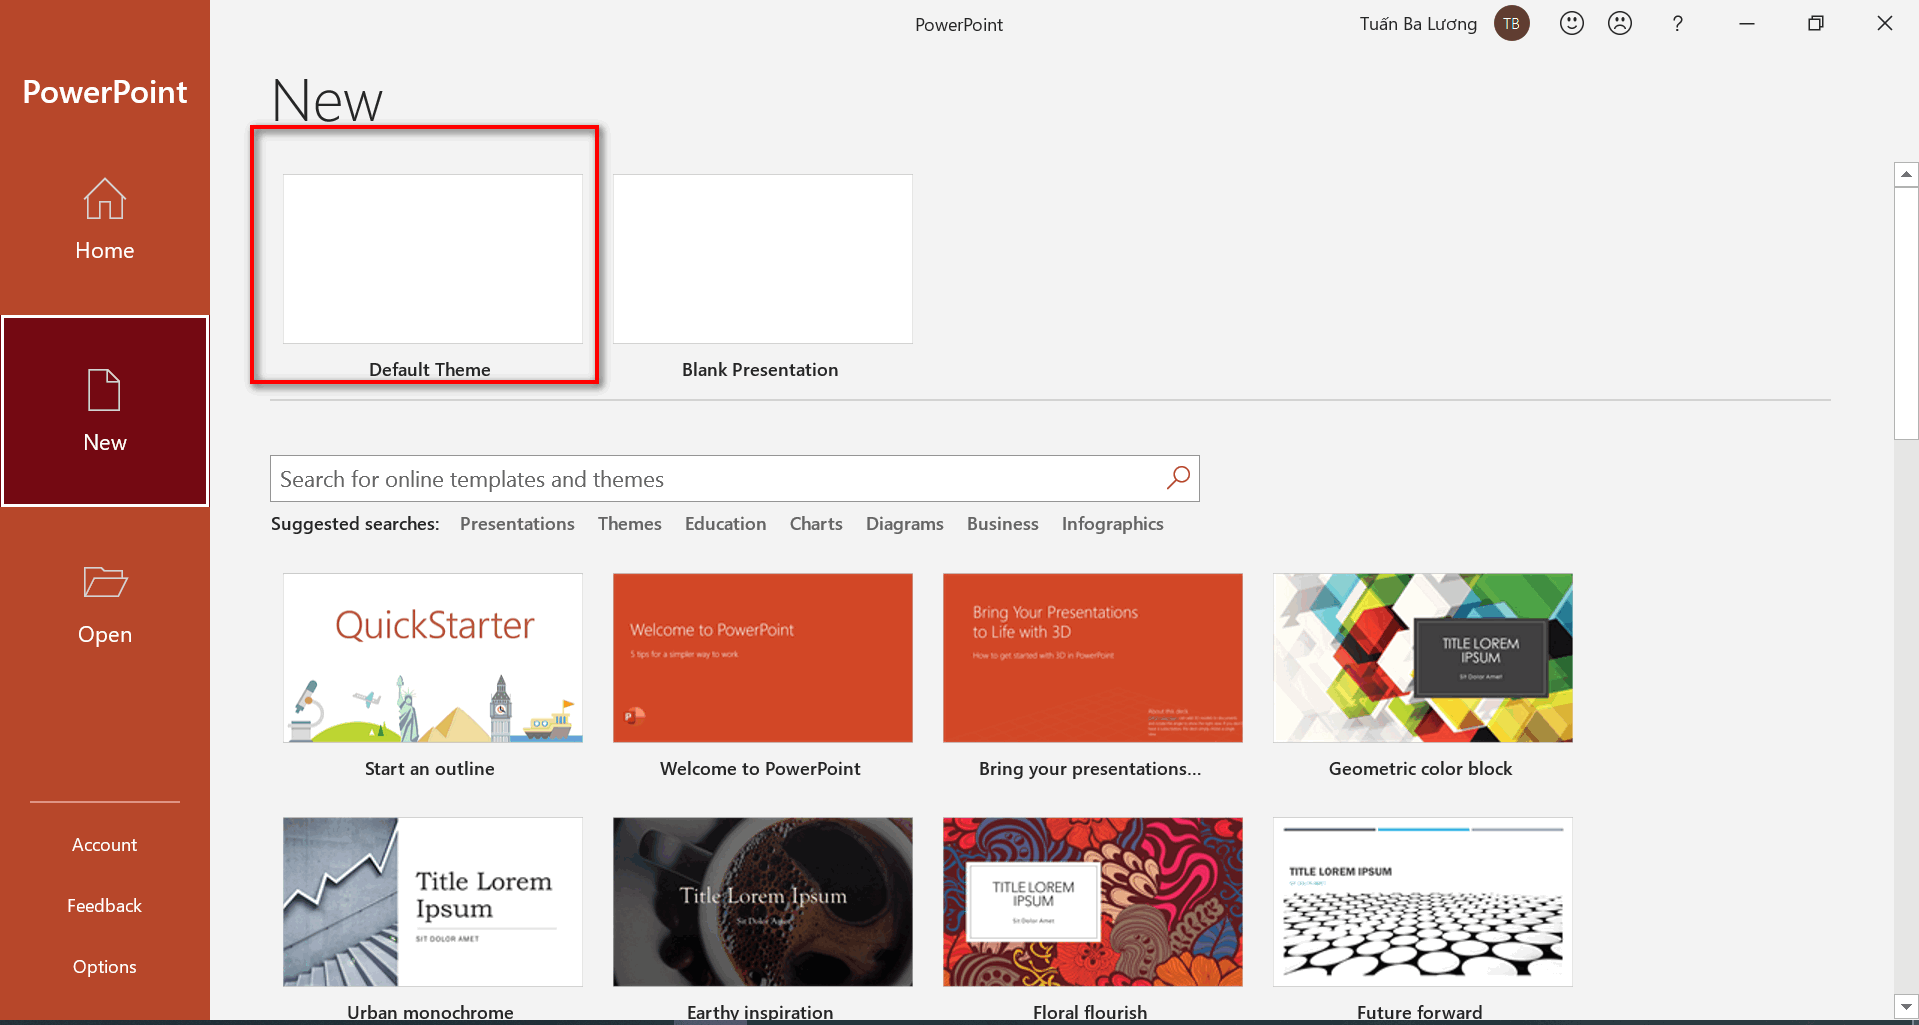Open the Account page
Screen dimensions: 1919x1025
[105, 845]
